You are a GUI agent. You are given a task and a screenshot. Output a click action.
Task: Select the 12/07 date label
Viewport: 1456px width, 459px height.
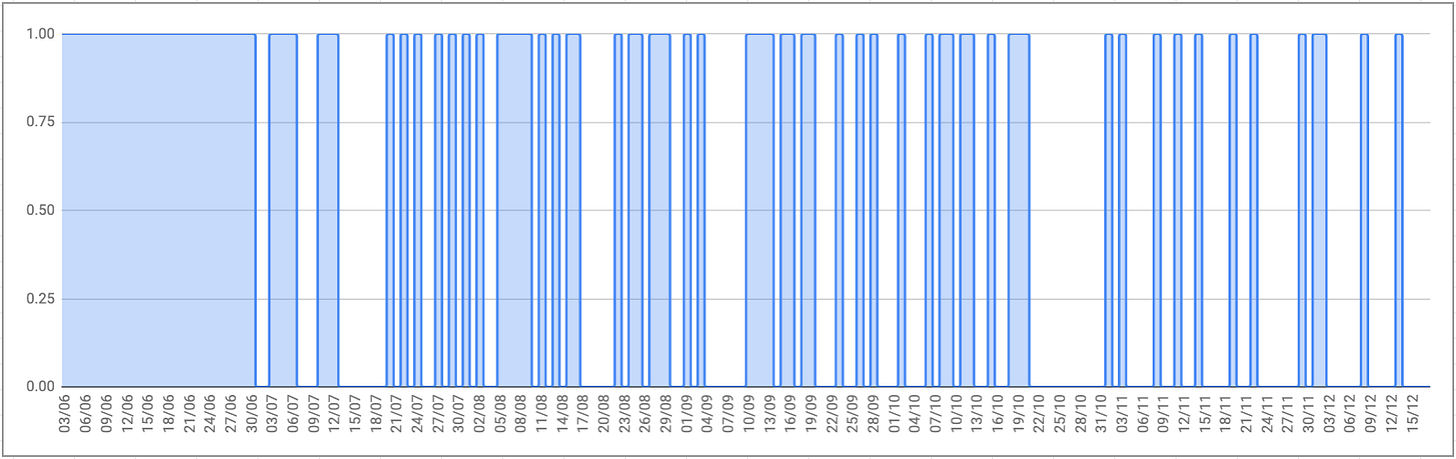(335, 413)
